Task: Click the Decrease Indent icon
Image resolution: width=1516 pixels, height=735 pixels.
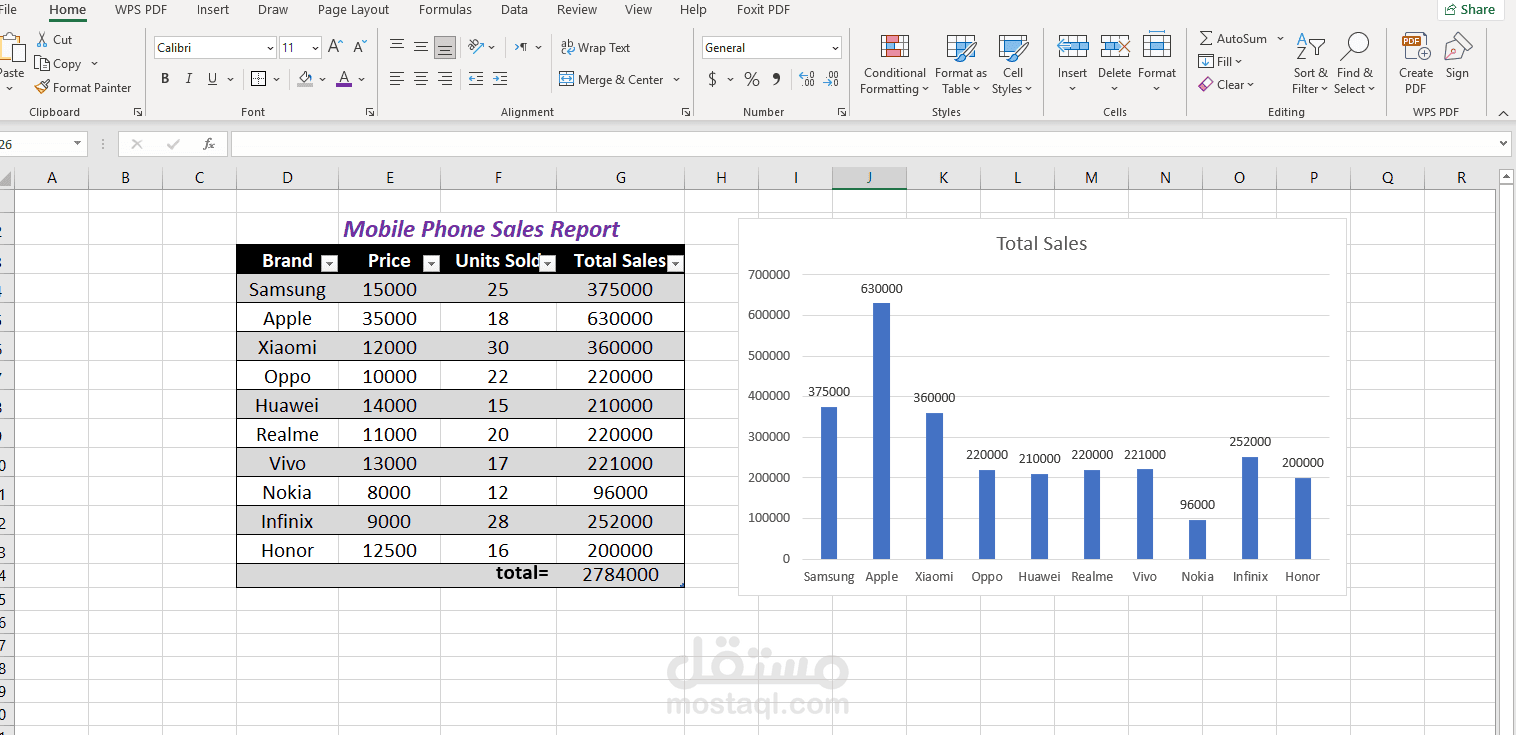Action: 476,79
